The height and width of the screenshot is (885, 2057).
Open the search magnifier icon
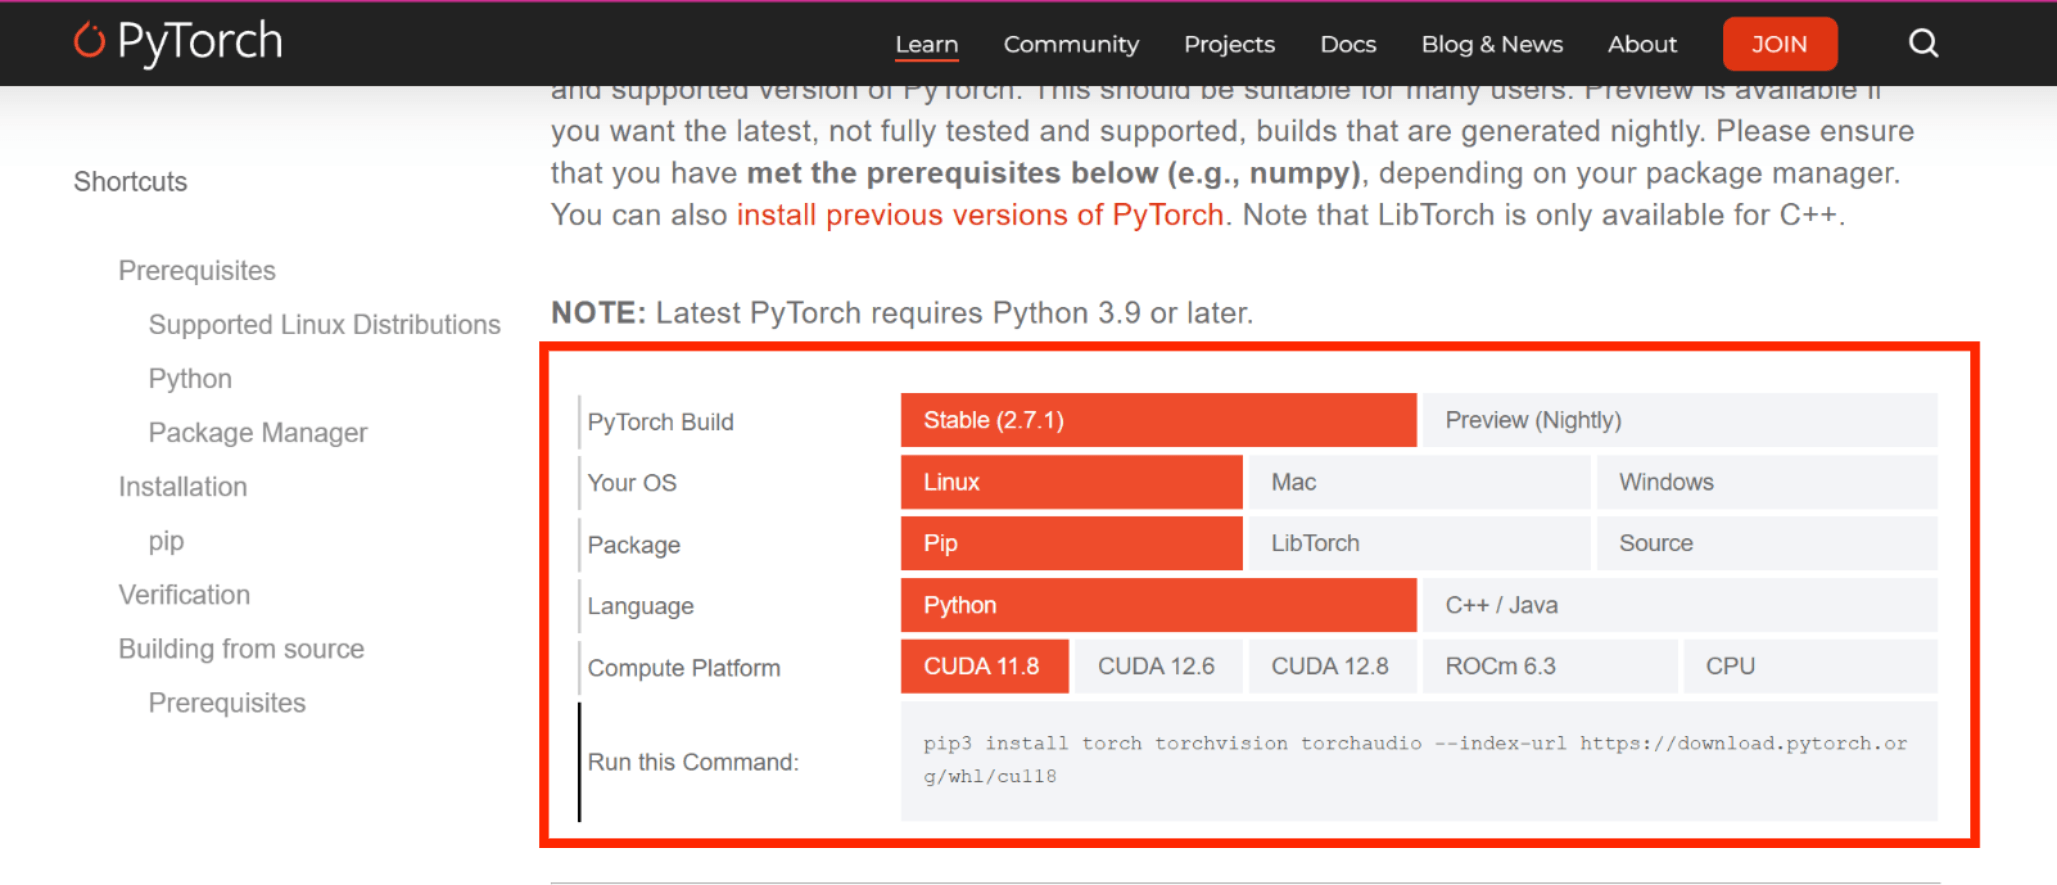(1923, 43)
